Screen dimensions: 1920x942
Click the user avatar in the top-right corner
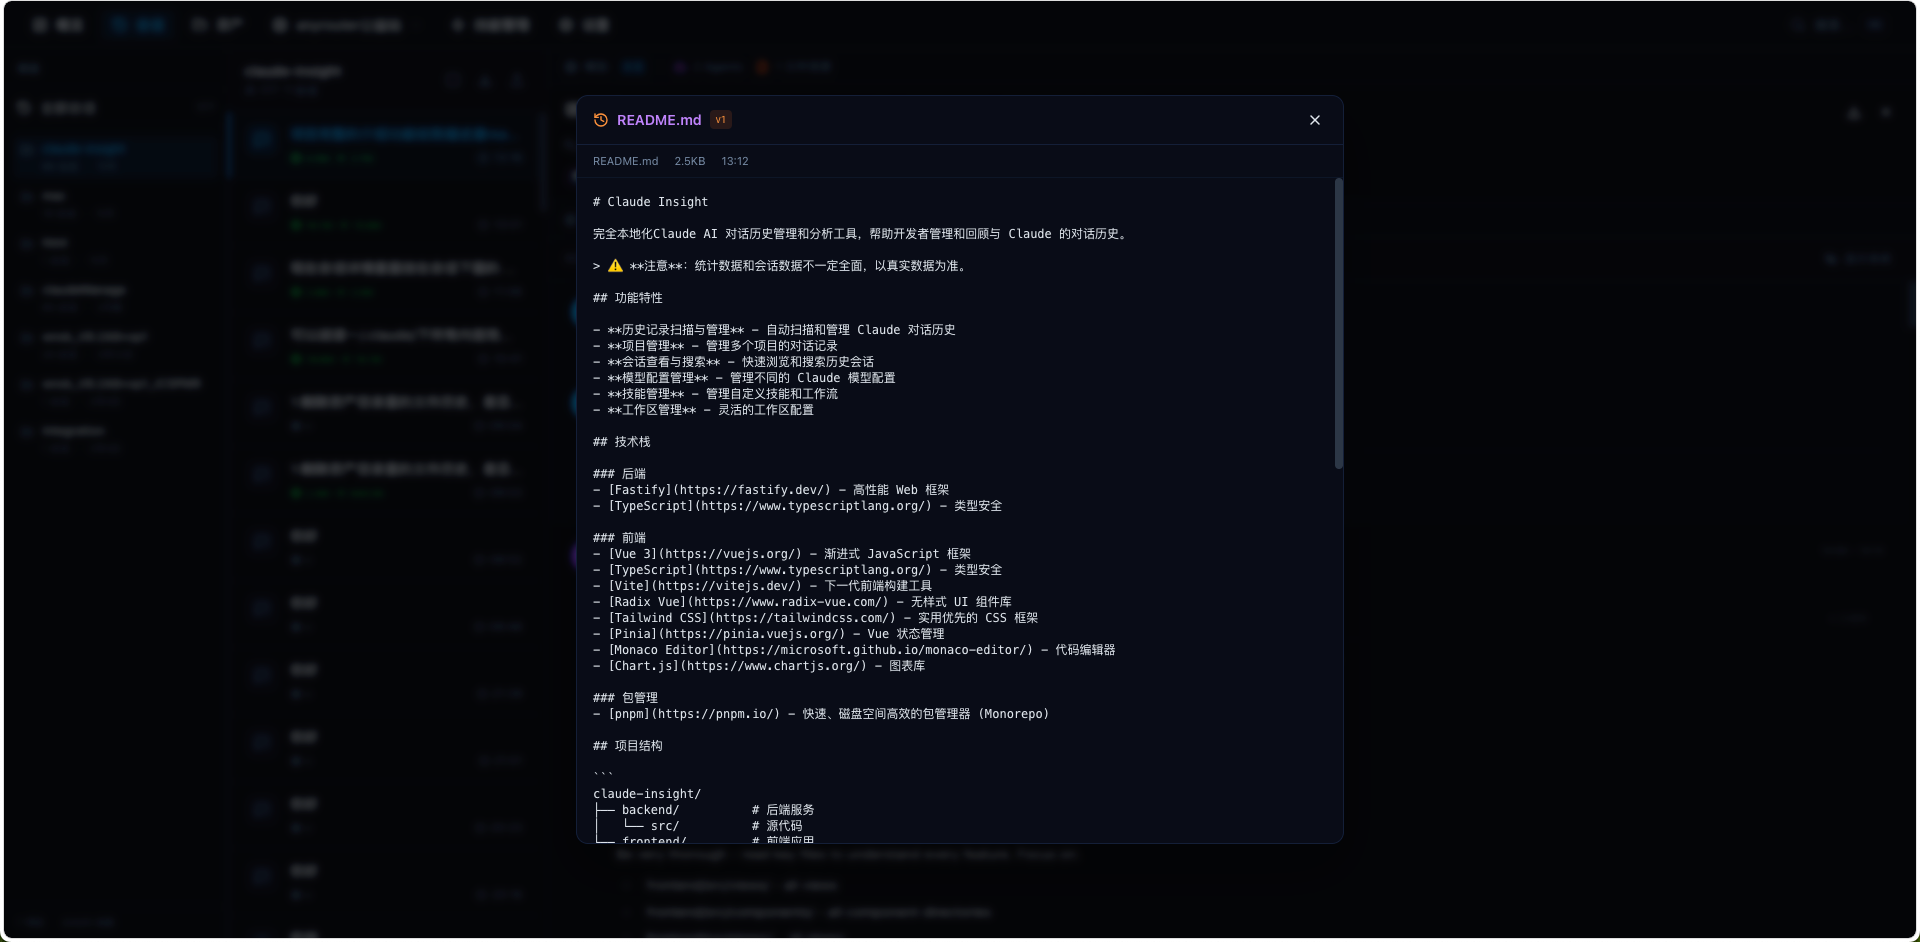(1875, 24)
